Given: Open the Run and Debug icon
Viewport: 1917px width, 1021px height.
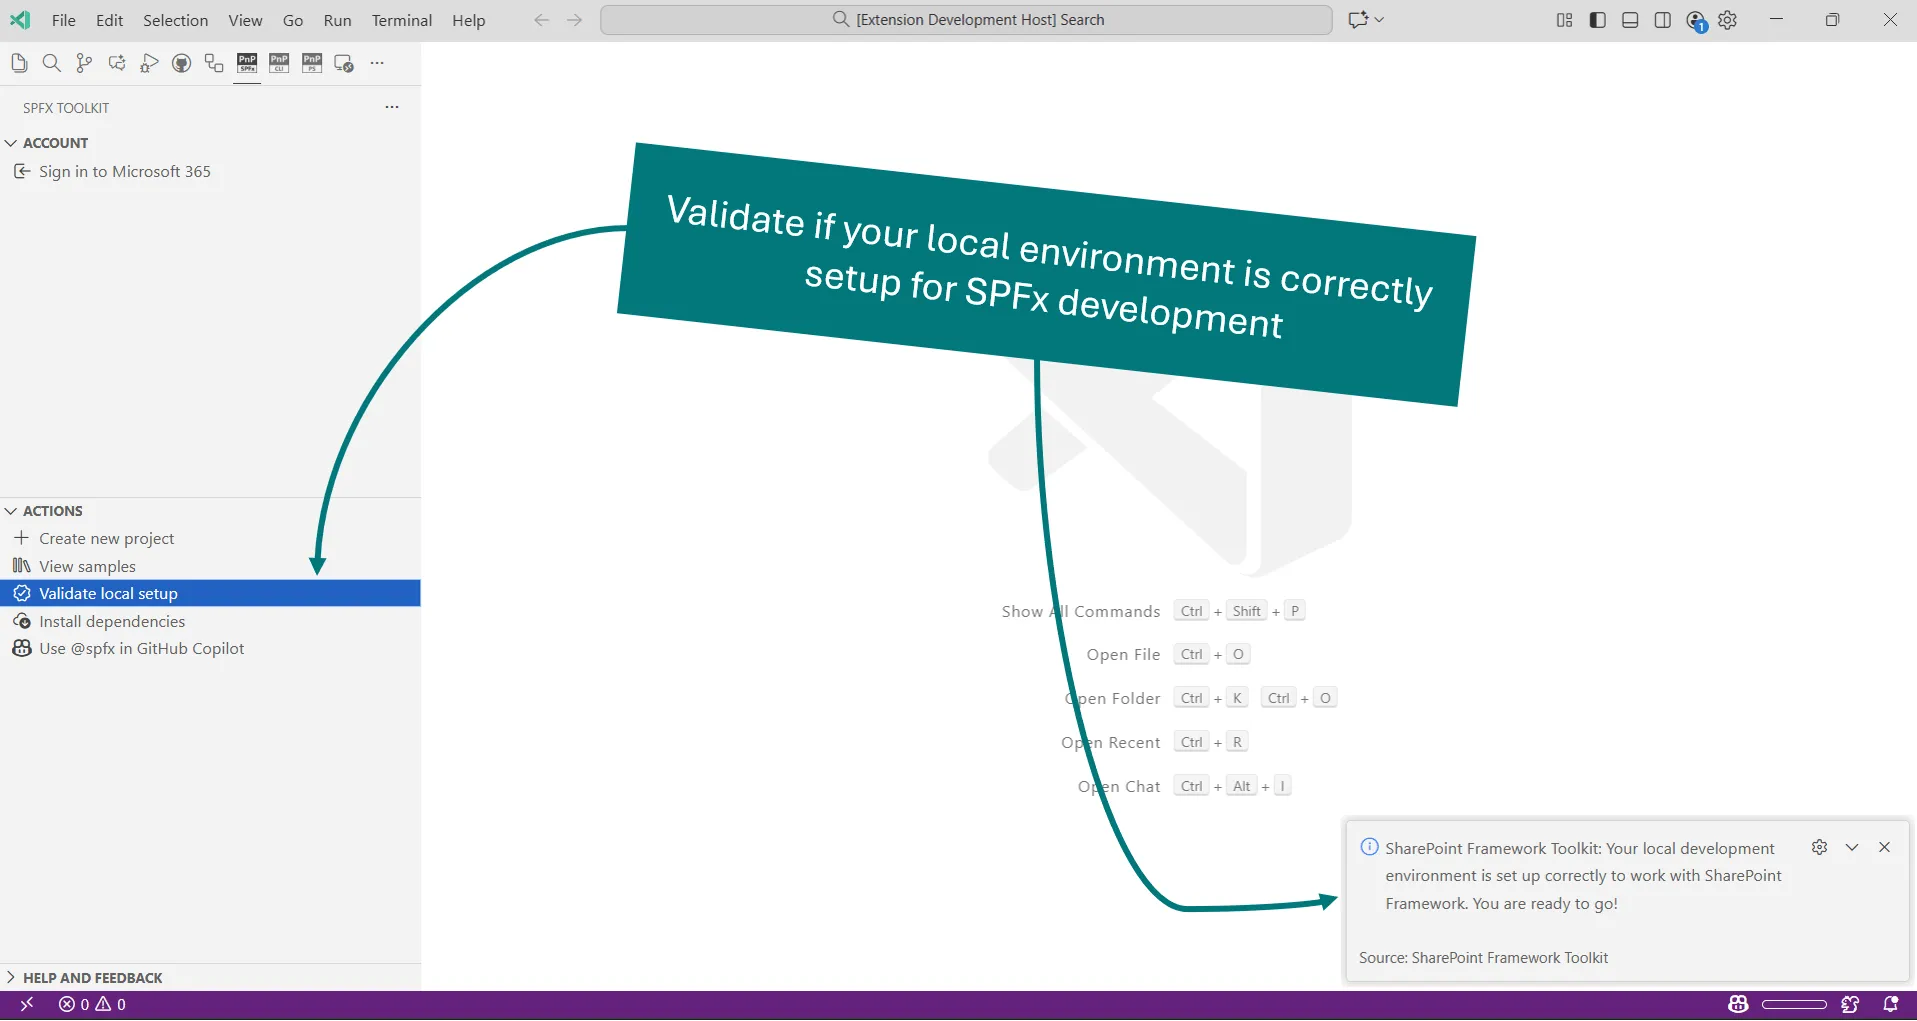Looking at the screenshot, I should [148, 63].
